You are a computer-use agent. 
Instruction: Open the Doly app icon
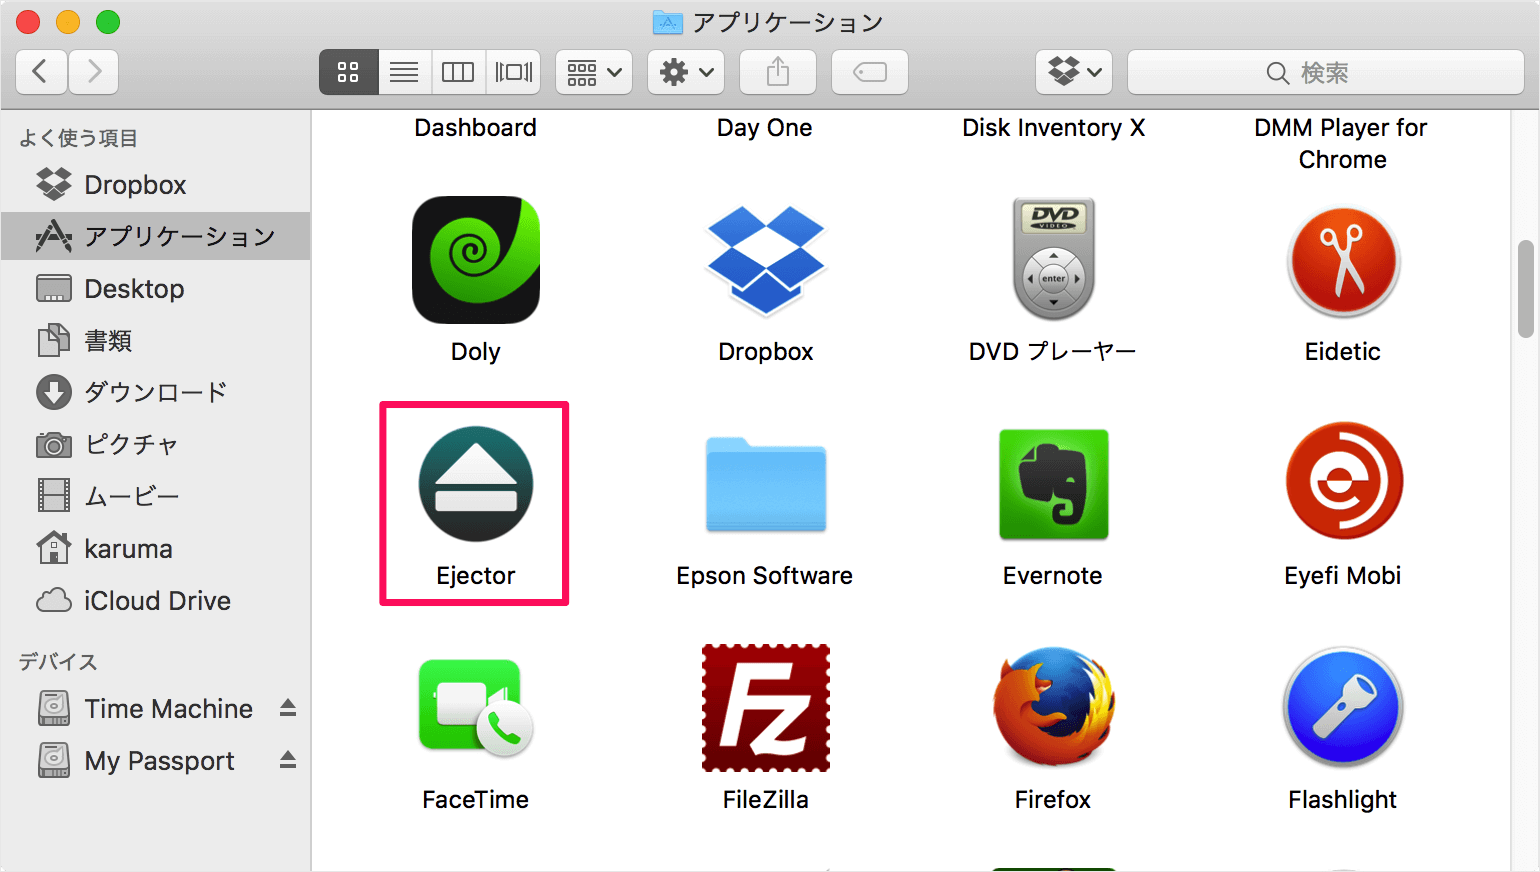[476, 260]
